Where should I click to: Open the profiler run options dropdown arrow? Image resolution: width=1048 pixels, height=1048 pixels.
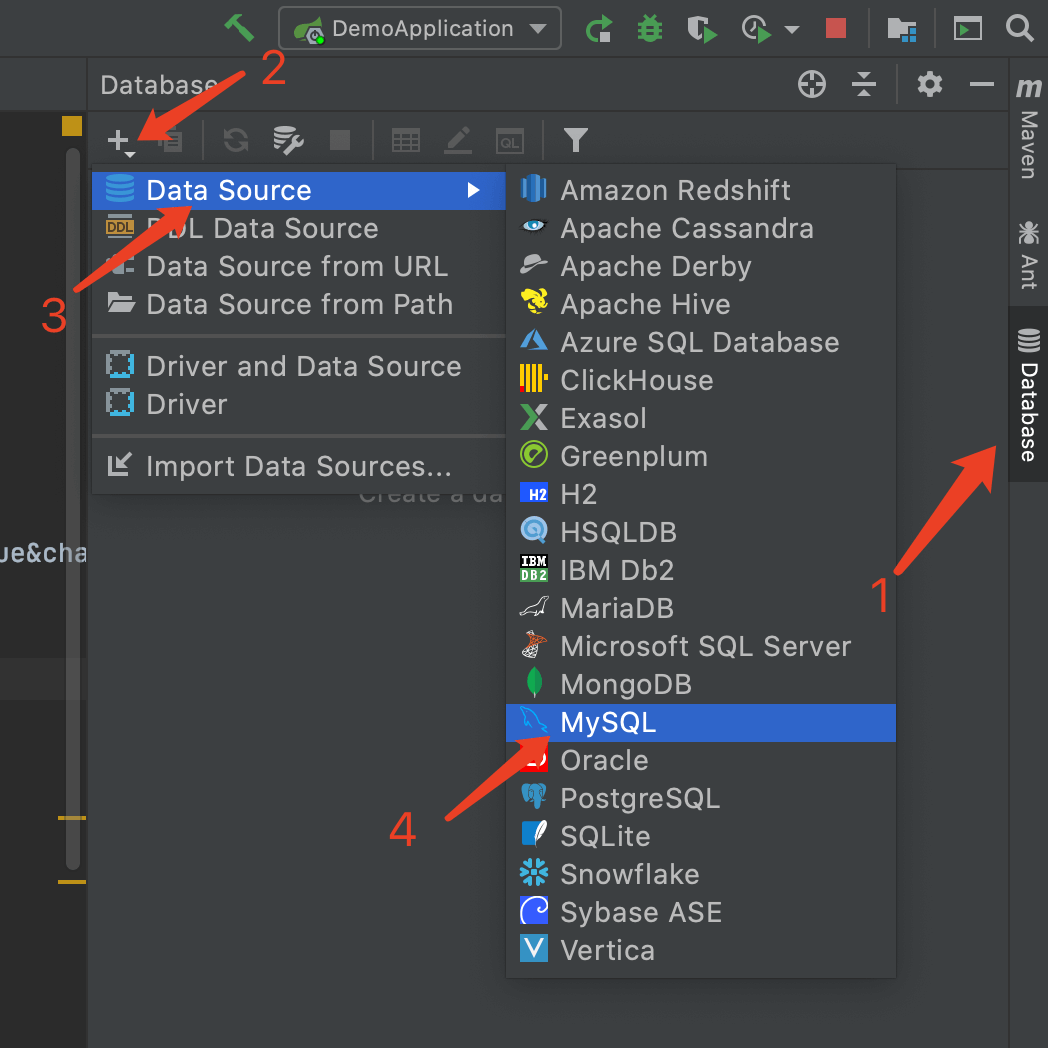pos(792,29)
